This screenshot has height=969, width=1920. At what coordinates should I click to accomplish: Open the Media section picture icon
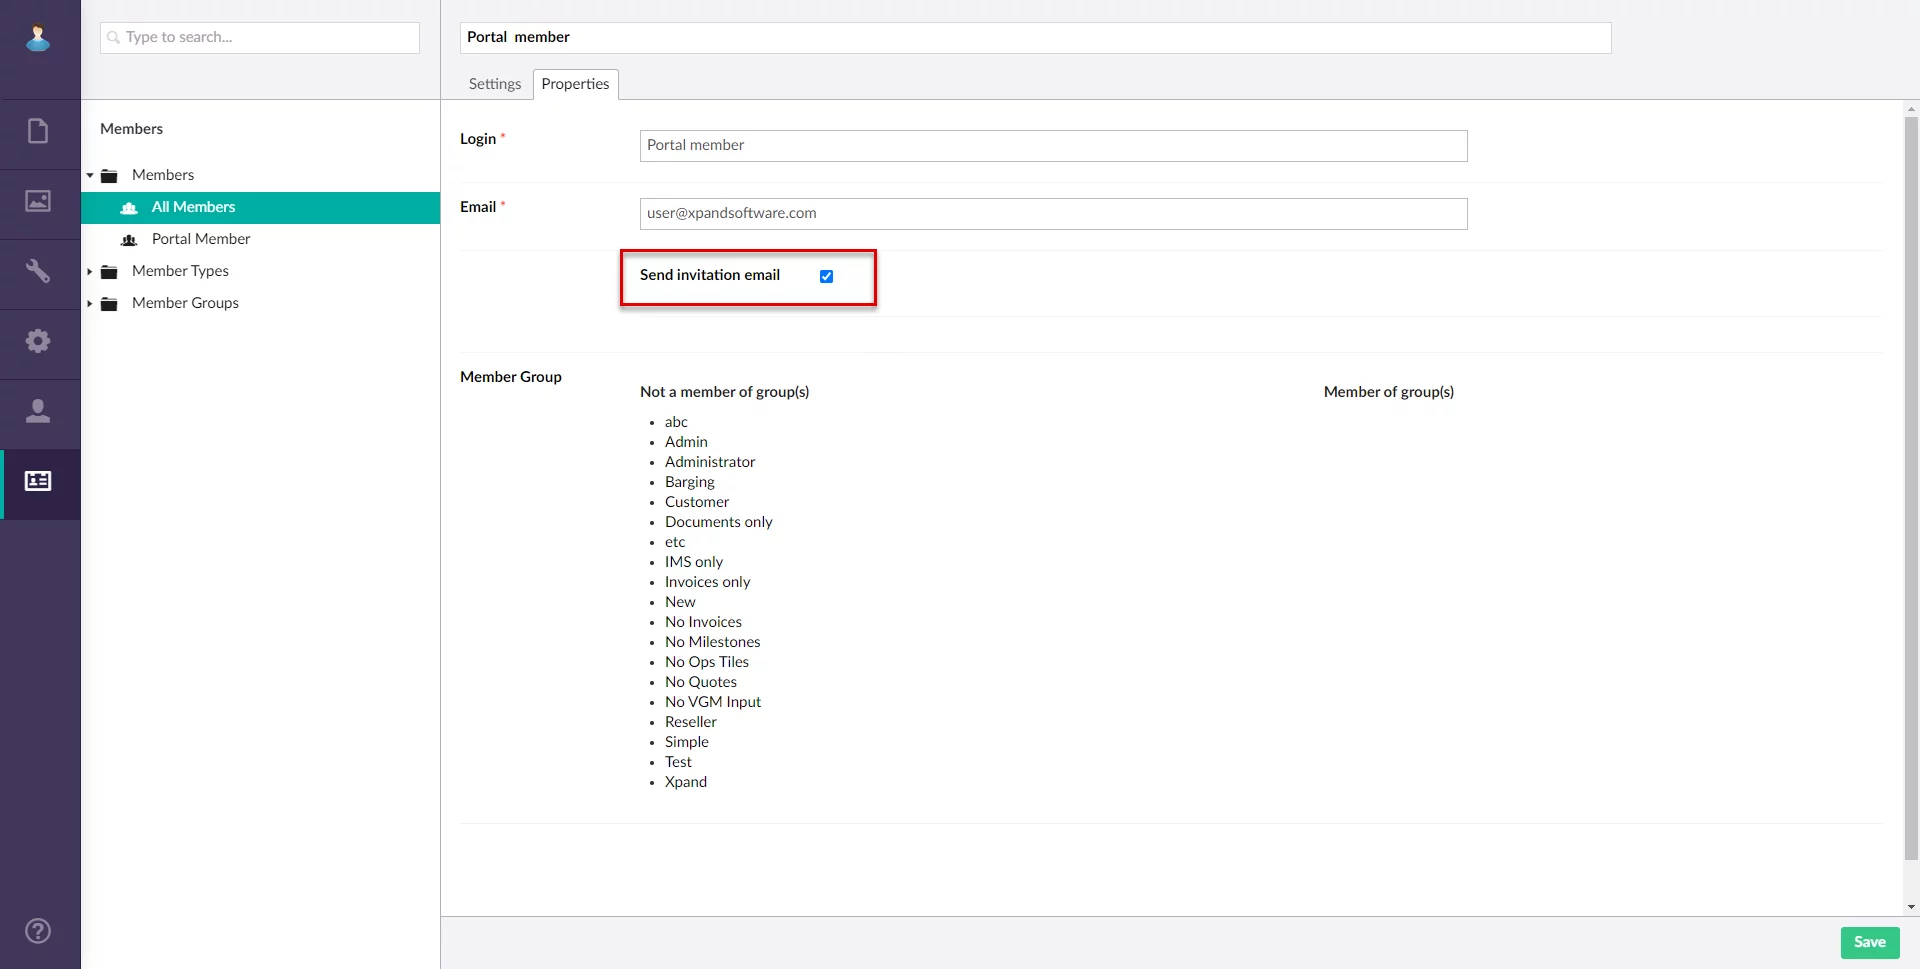(38, 201)
